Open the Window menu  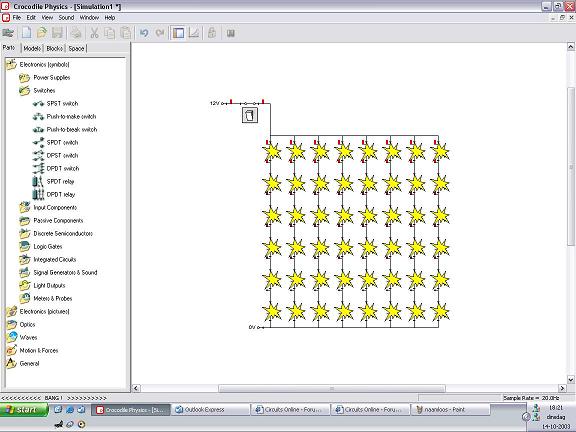click(x=89, y=18)
